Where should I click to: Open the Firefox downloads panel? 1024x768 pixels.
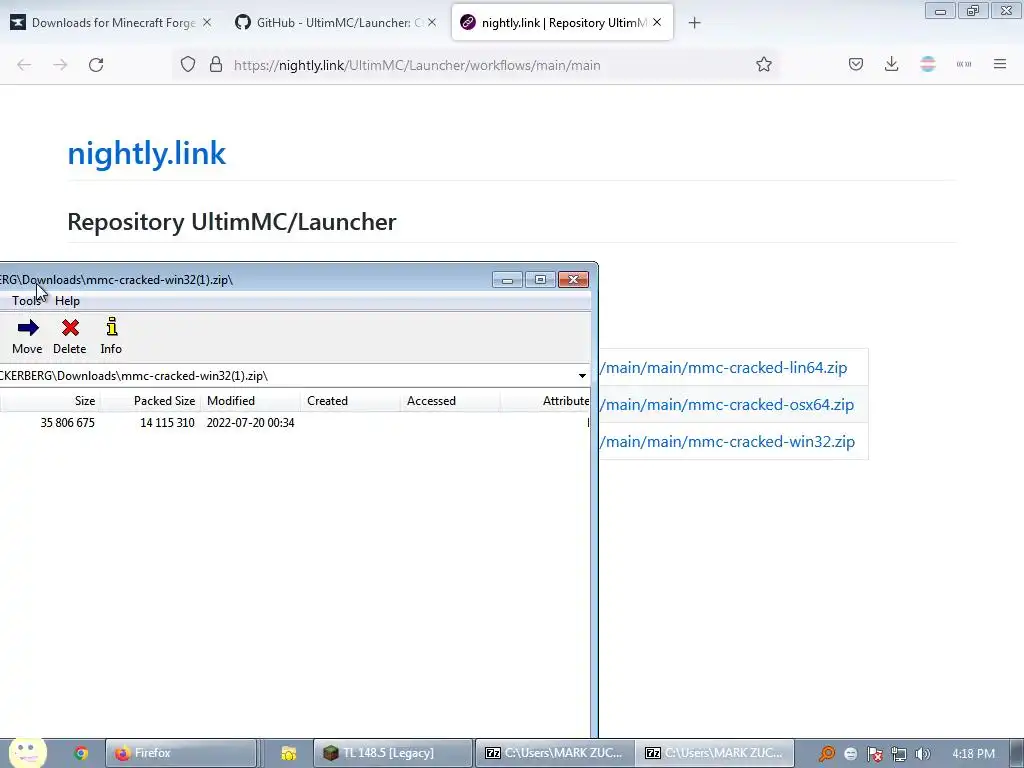click(x=891, y=64)
